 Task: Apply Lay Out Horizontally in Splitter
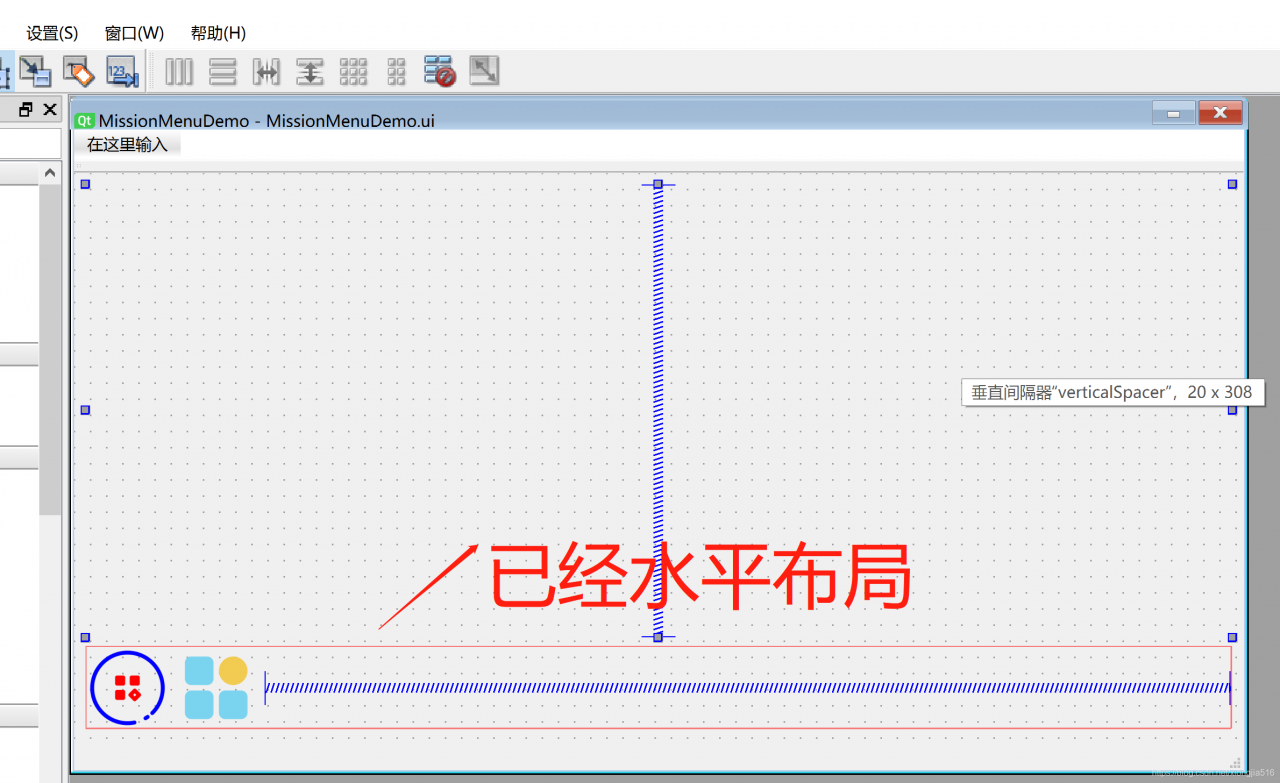pos(266,71)
